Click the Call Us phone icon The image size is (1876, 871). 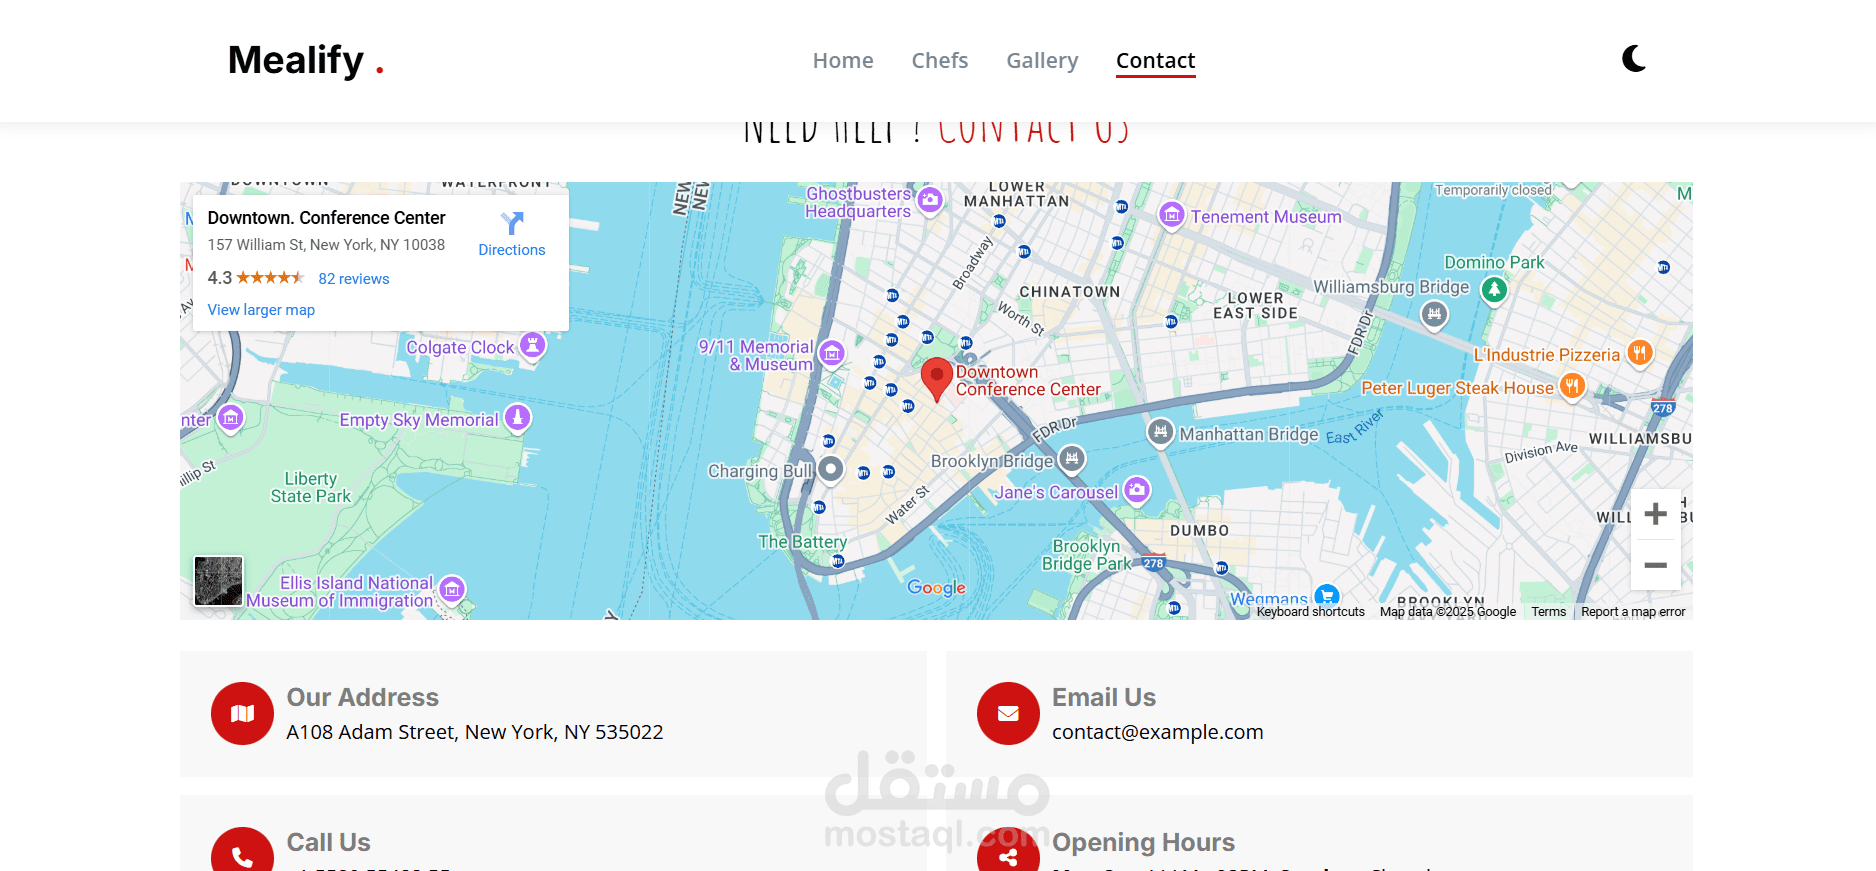(242, 849)
